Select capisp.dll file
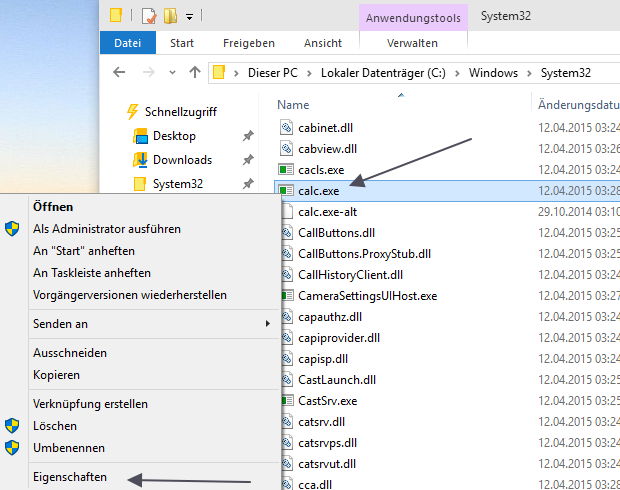This screenshot has height=490, width=620. tap(323, 359)
